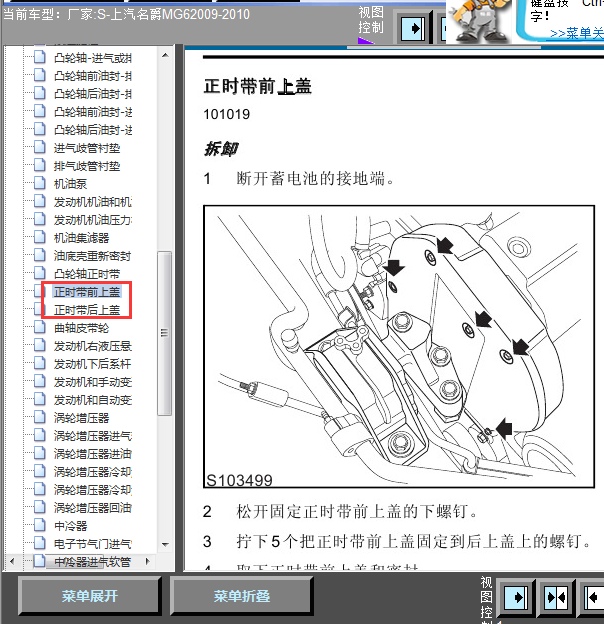Screen dimensions: 604x624
Task: Select 凸轮轴正时带 tree entry
Action: (x=87, y=274)
